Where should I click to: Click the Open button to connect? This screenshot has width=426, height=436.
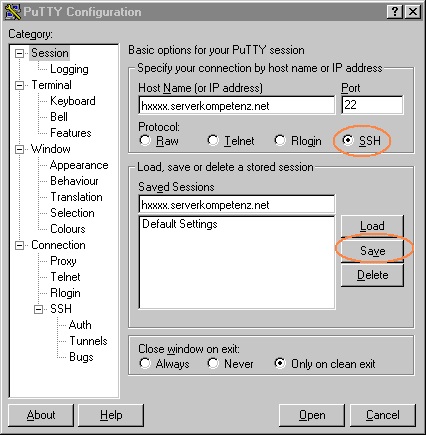tap(312, 415)
